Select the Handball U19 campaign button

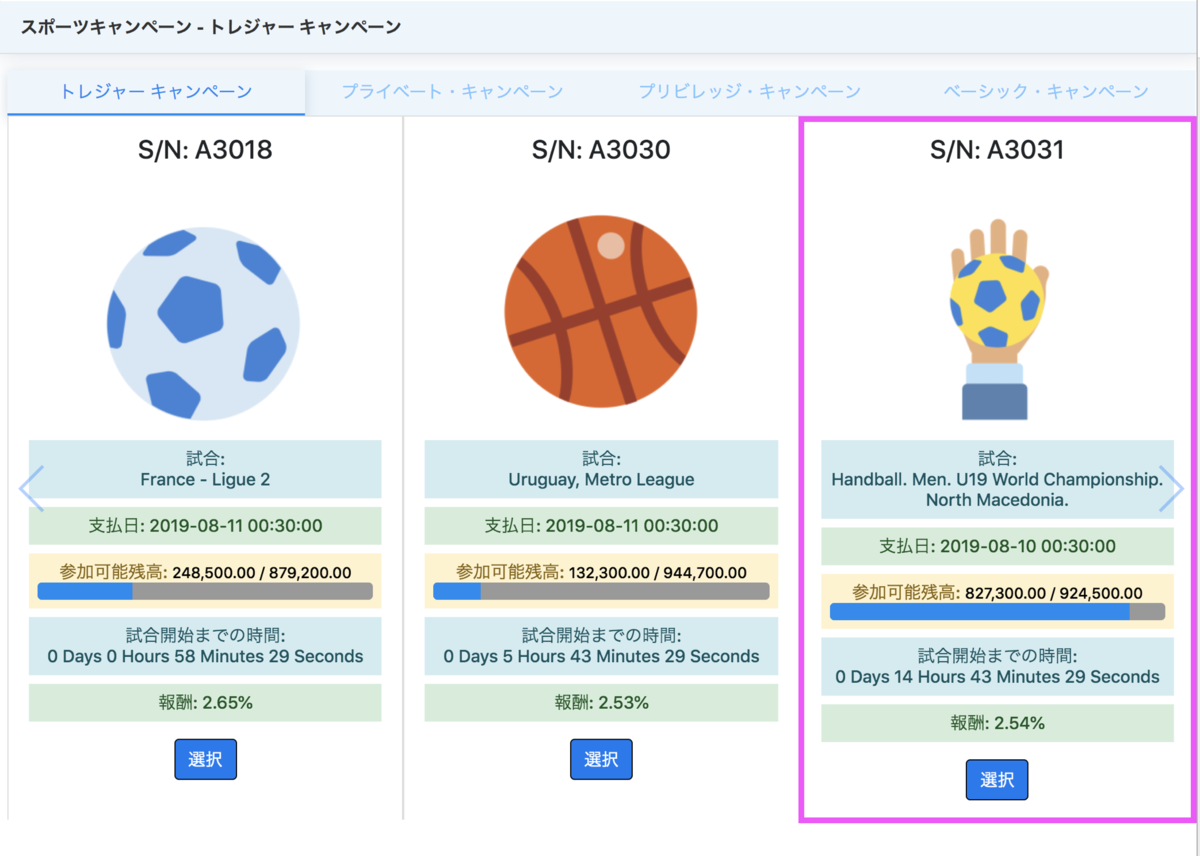click(x=997, y=780)
